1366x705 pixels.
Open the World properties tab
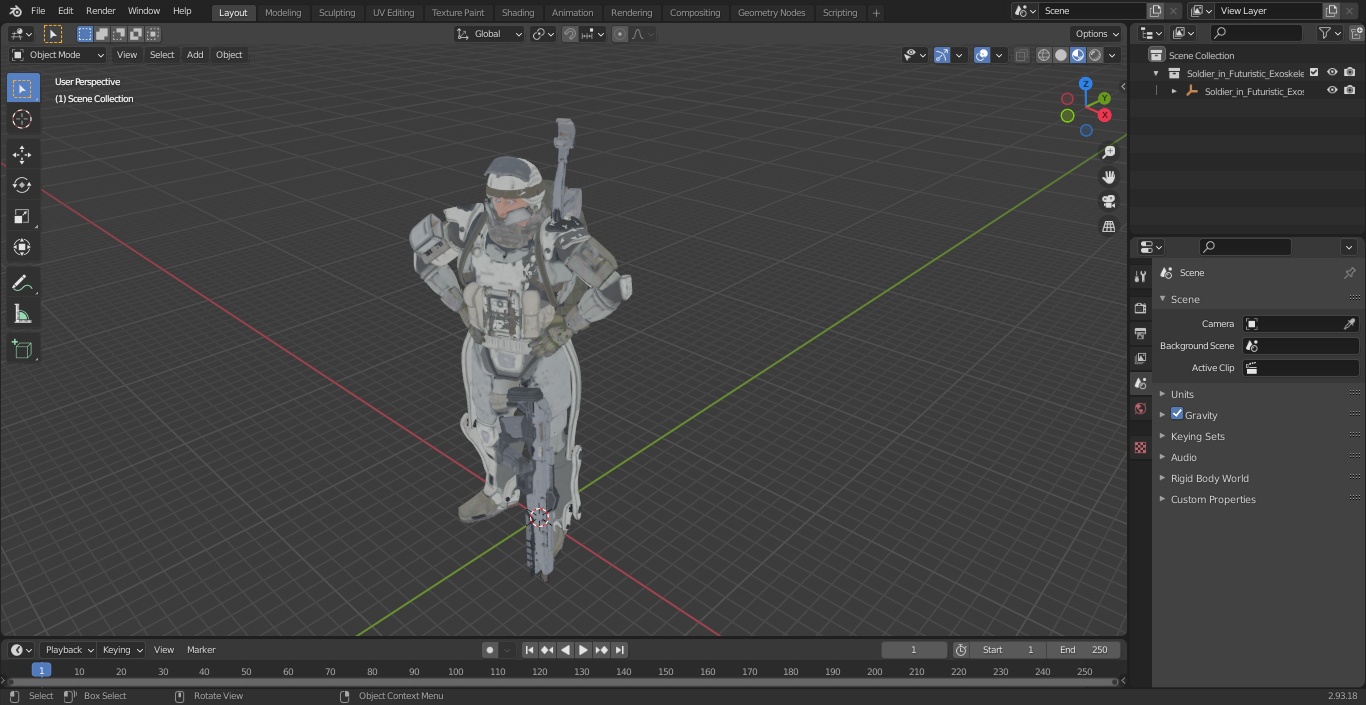tap(1140, 408)
